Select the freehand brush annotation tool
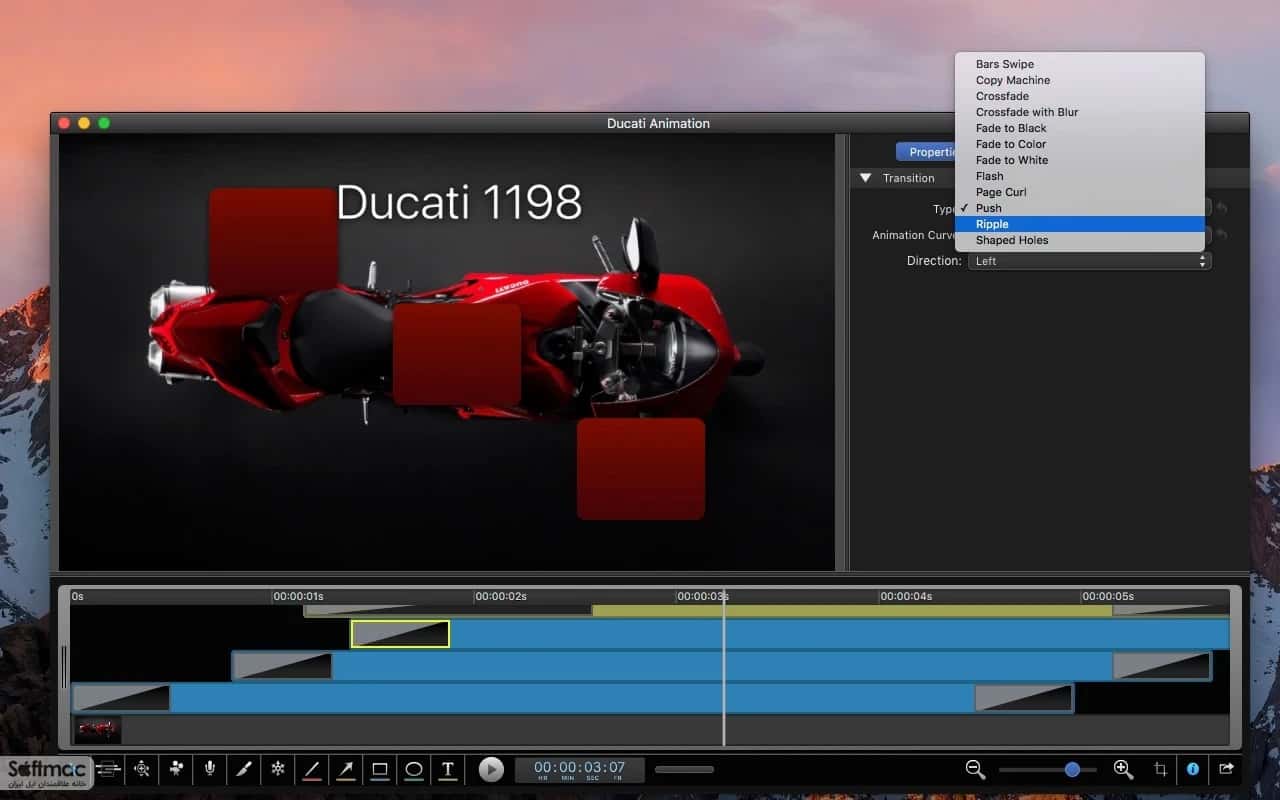The image size is (1280, 800). point(244,769)
